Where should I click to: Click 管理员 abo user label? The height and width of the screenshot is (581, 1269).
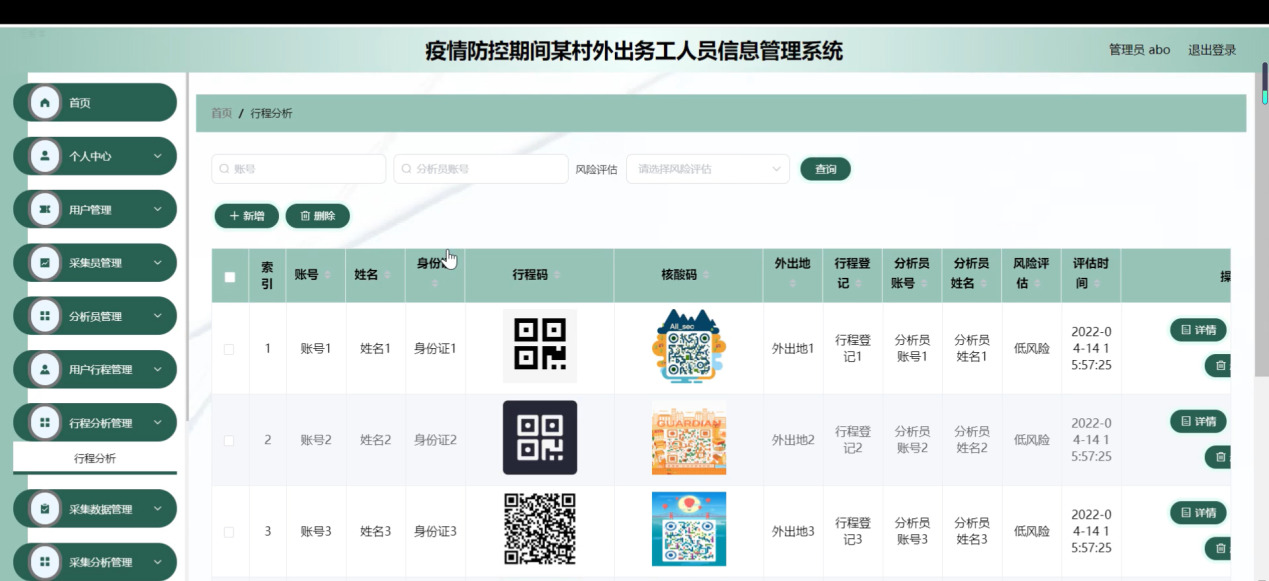[1139, 50]
